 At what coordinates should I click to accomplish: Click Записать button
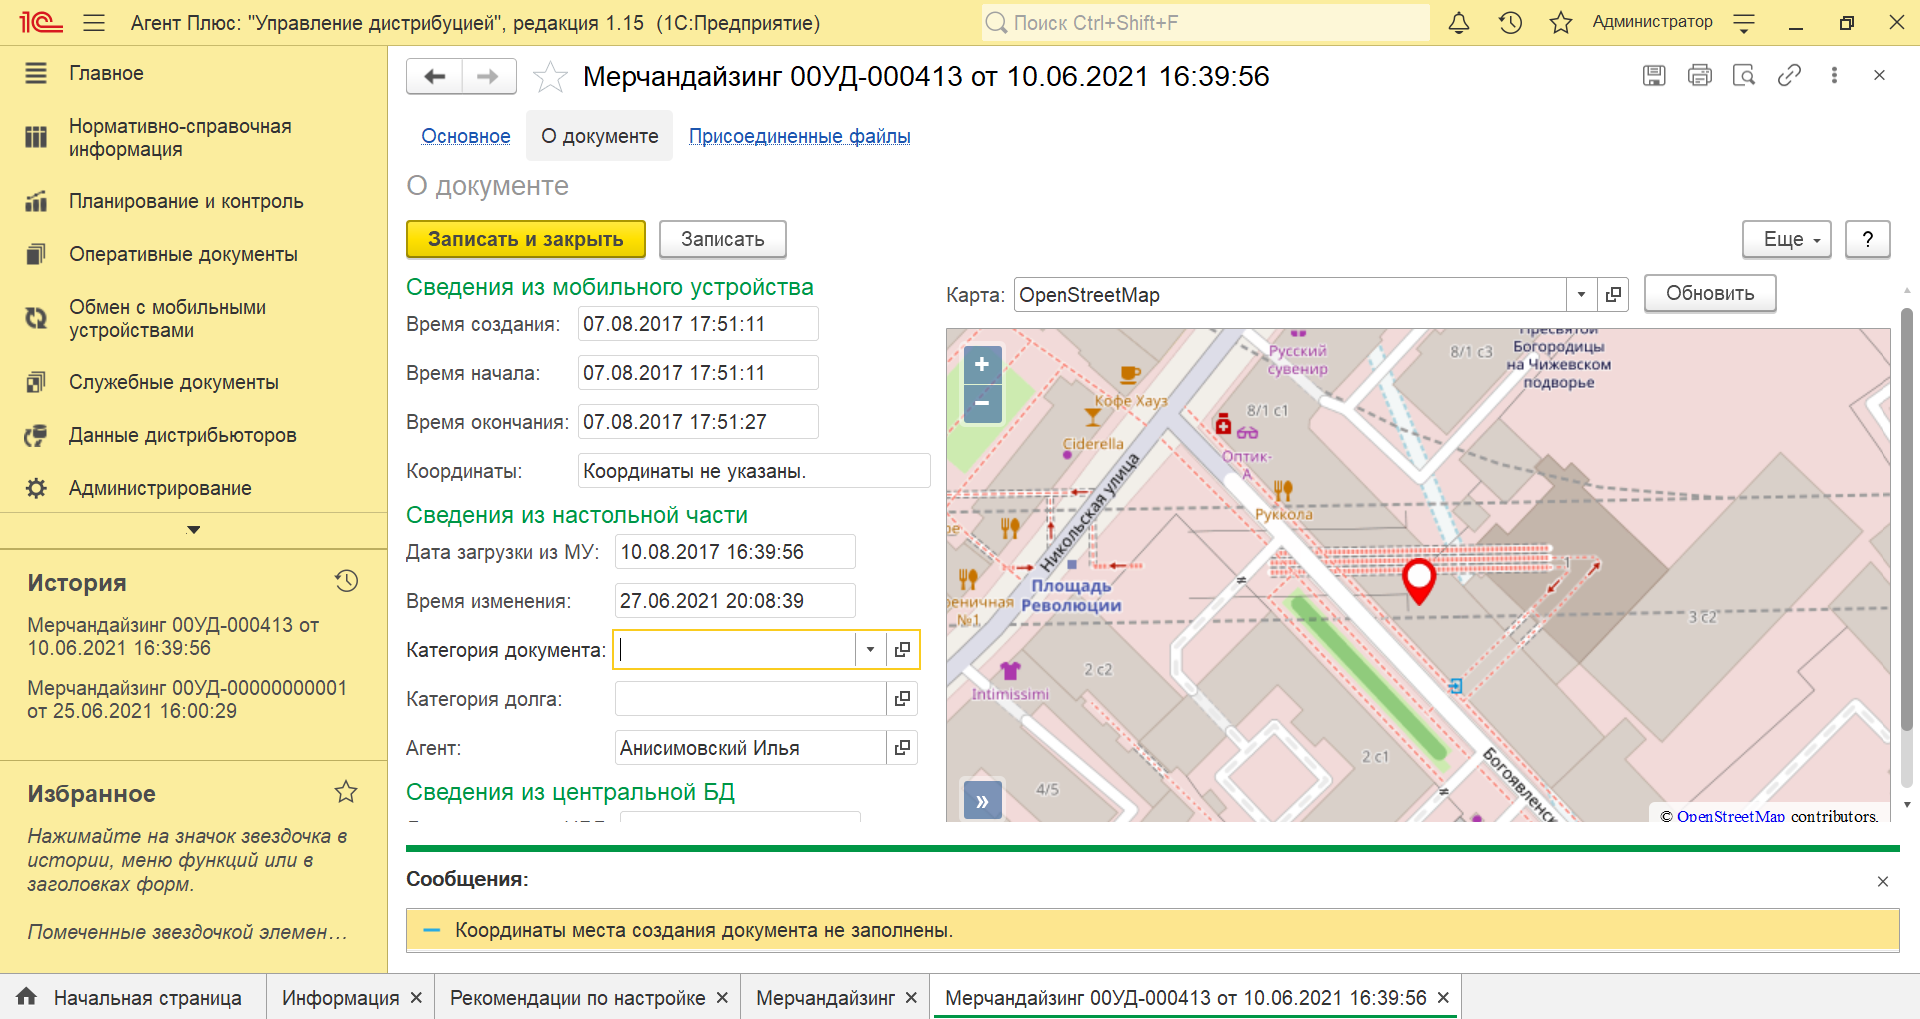(x=722, y=239)
